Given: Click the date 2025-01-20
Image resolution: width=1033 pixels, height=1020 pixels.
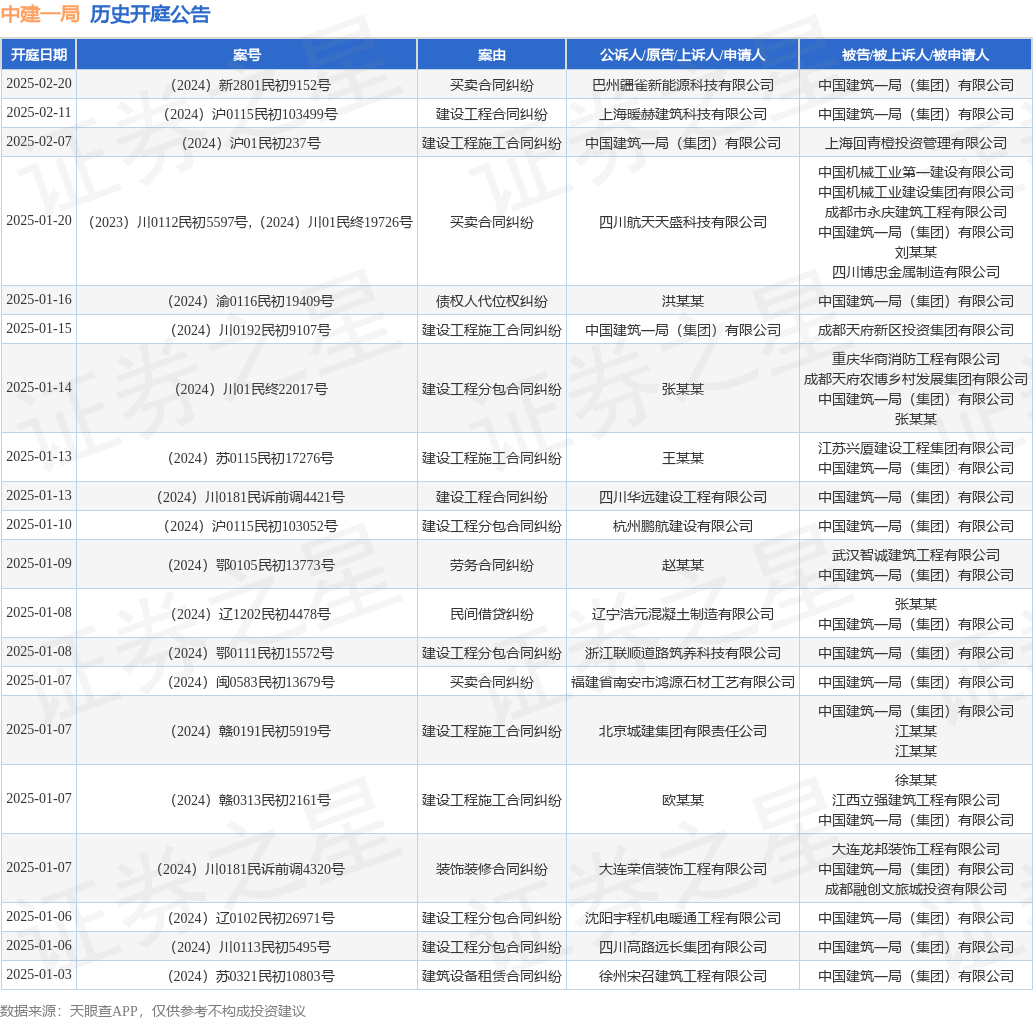Looking at the screenshot, I should pos(39,220).
